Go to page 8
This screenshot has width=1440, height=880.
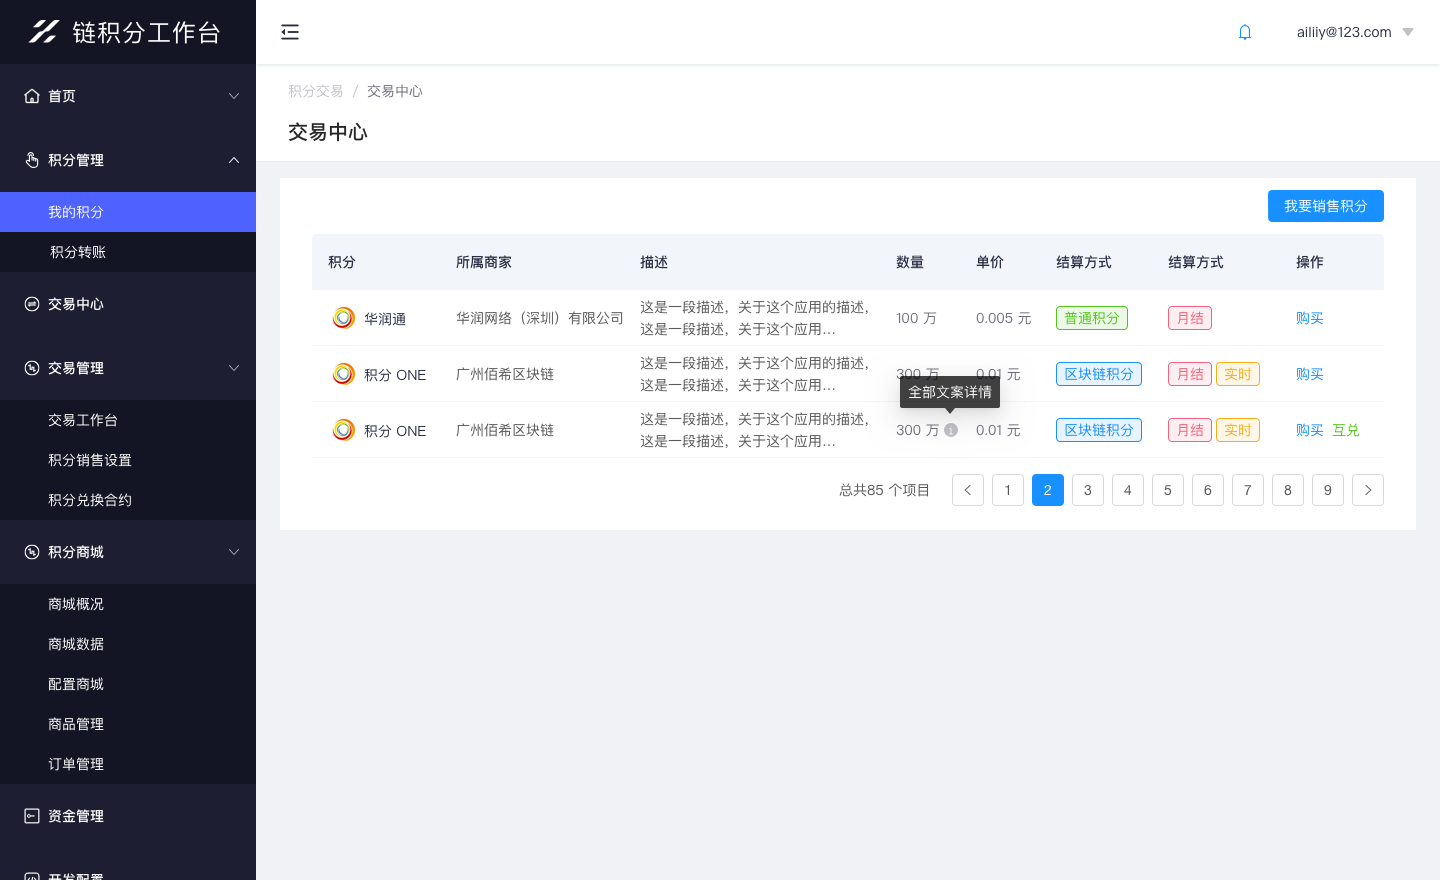coord(1288,490)
